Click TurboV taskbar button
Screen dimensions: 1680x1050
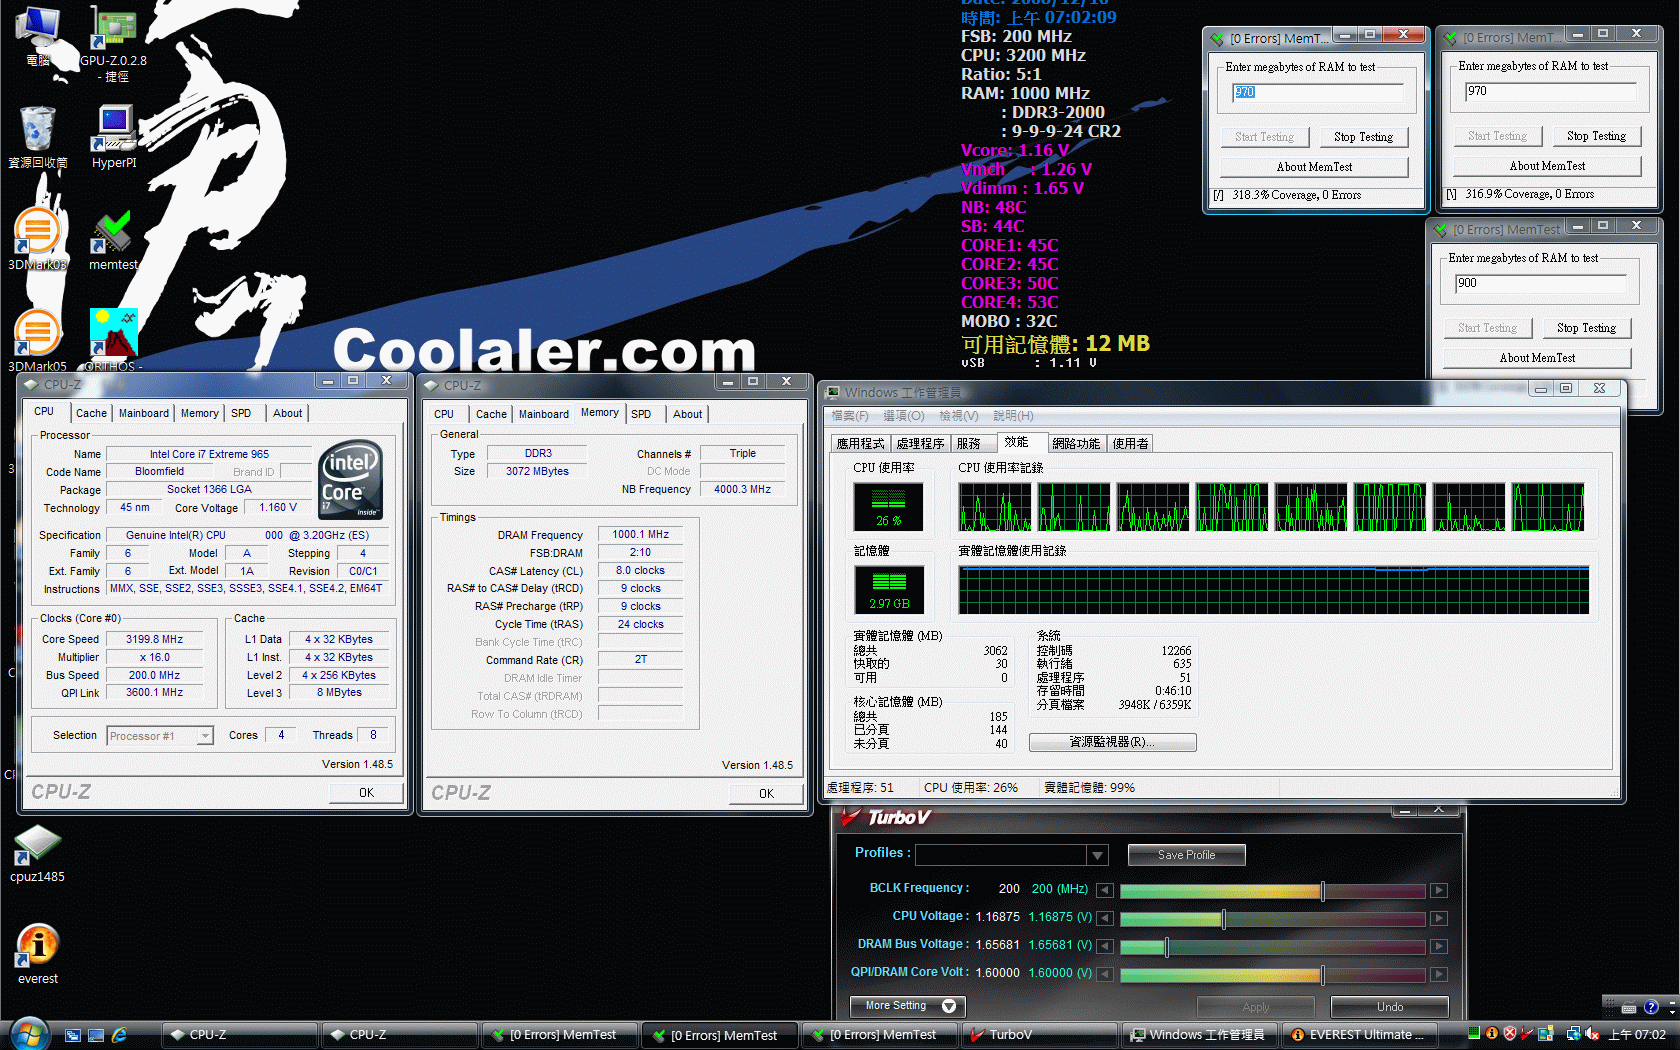coord(1038,1035)
